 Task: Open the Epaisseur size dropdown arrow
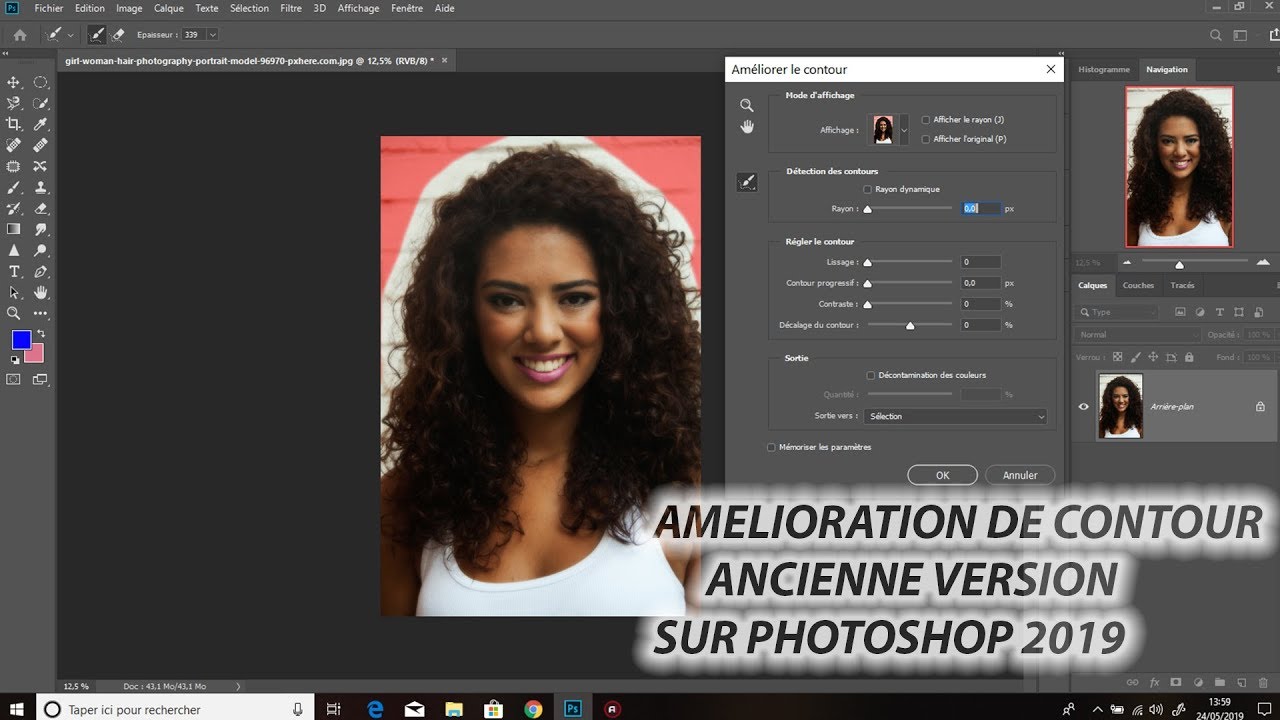[x=212, y=34]
